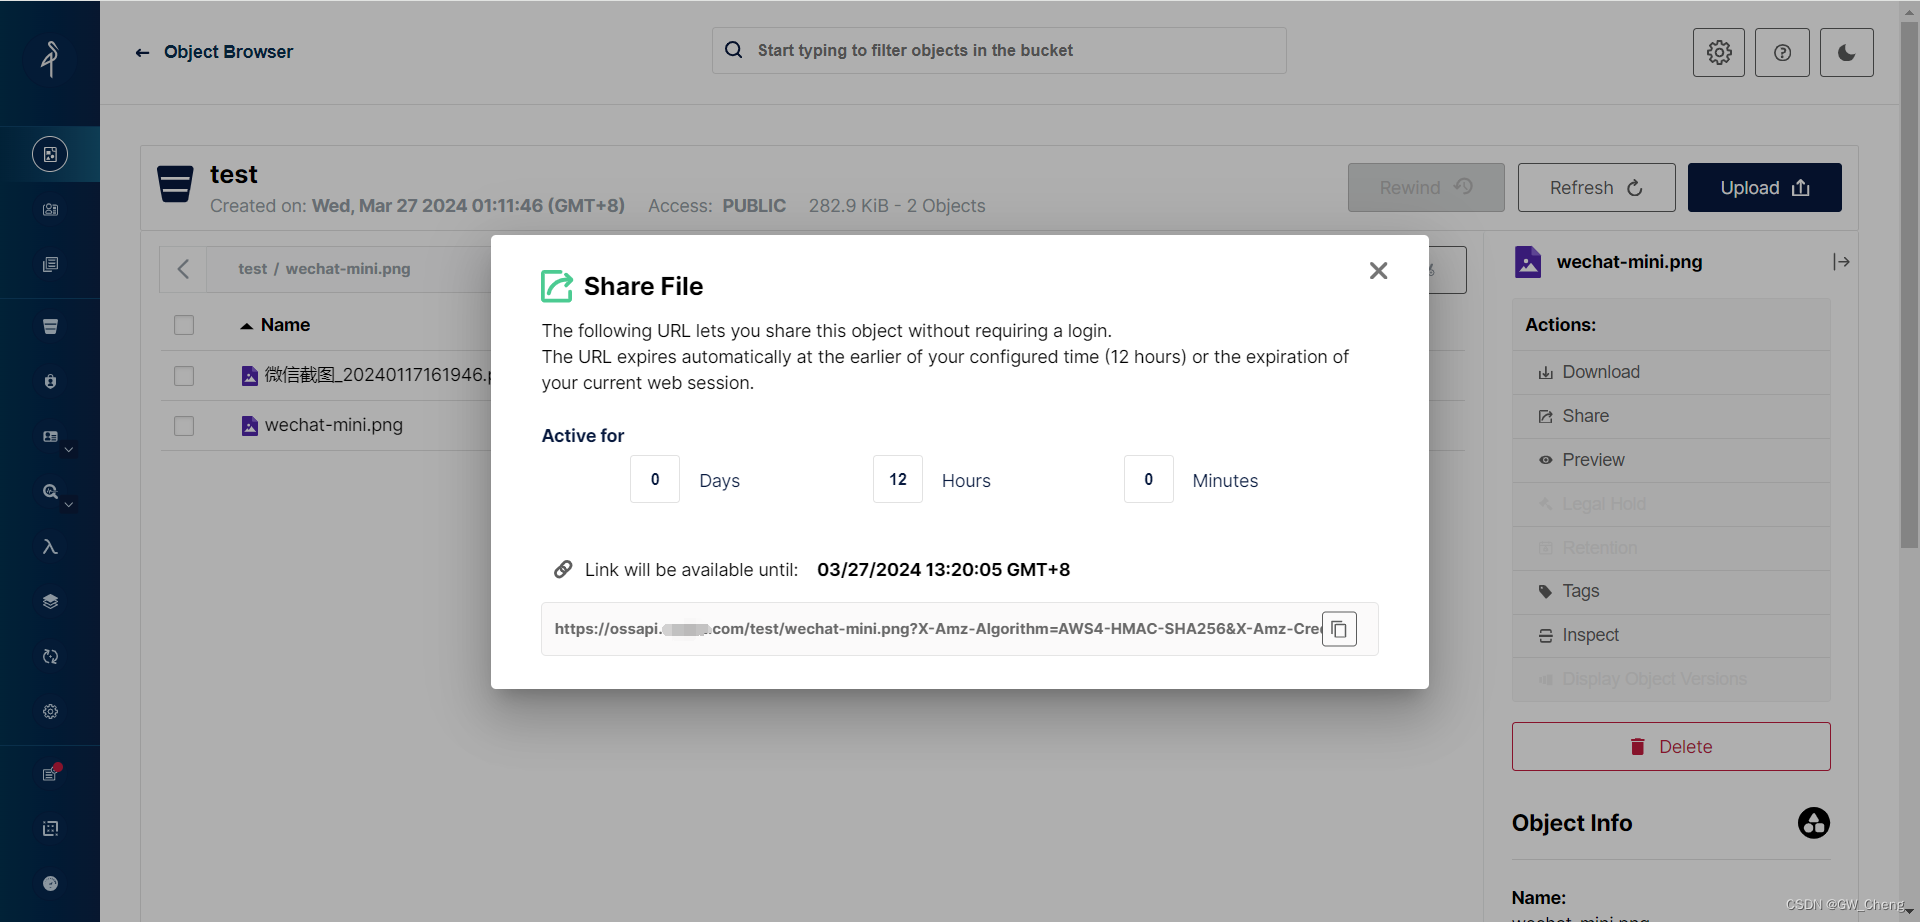This screenshot has width=1920, height=922.
Task: Choose Preview action
Action: coord(1671,460)
